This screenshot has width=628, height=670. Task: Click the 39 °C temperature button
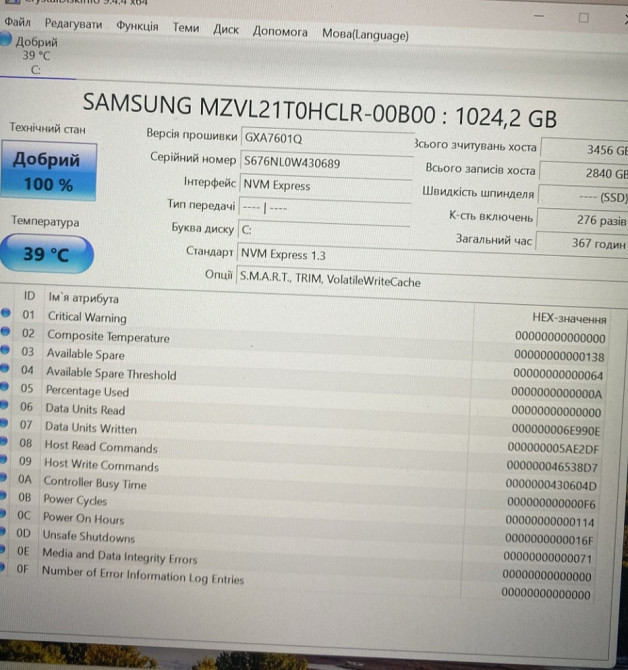tap(47, 254)
